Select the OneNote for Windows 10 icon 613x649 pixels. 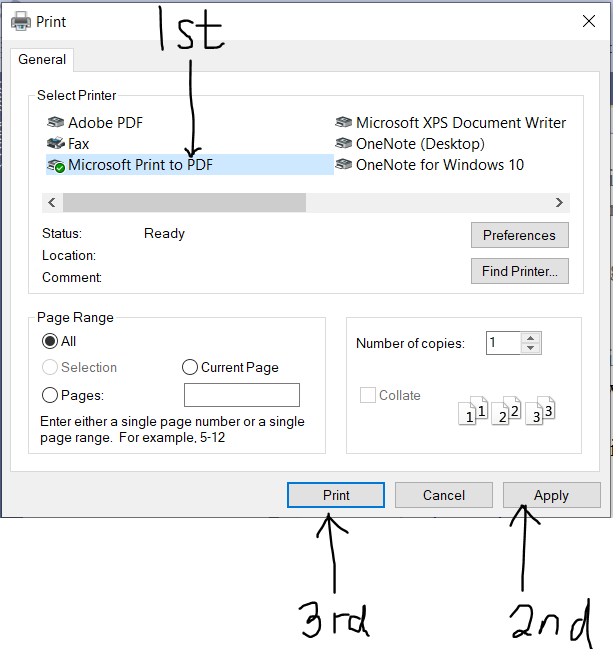pyautogui.click(x=344, y=164)
